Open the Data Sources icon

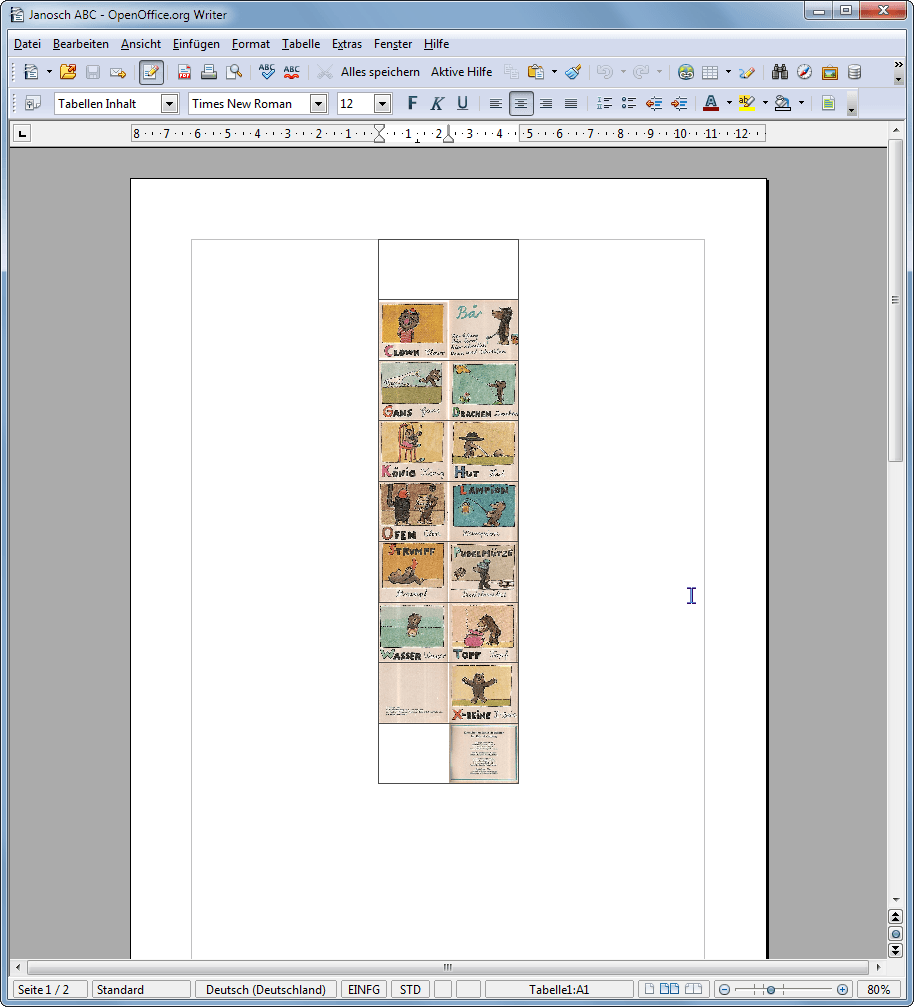[x=854, y=72]
